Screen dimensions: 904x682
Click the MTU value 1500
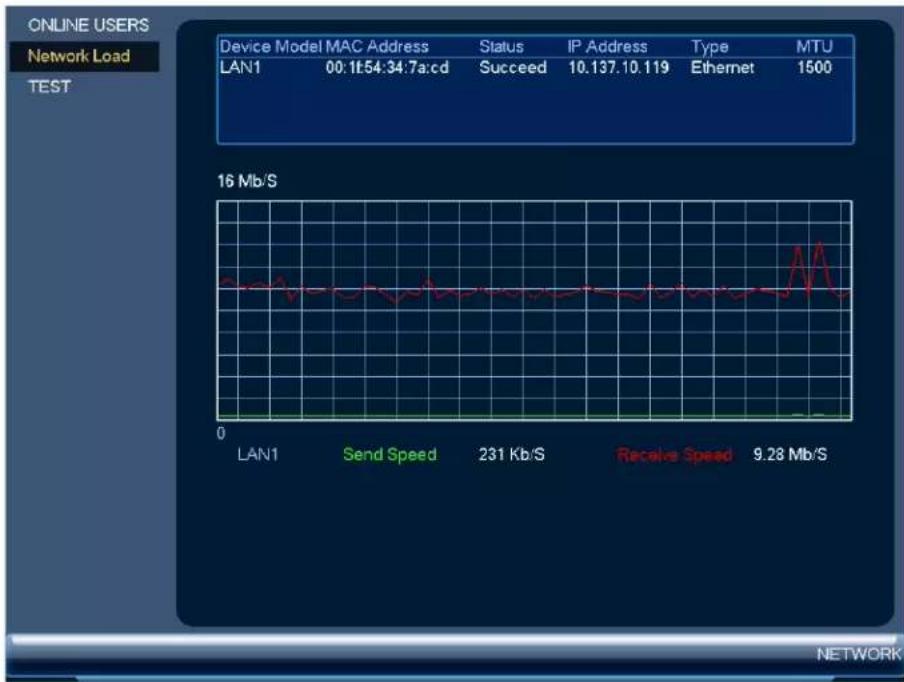(x=814, y=67)
